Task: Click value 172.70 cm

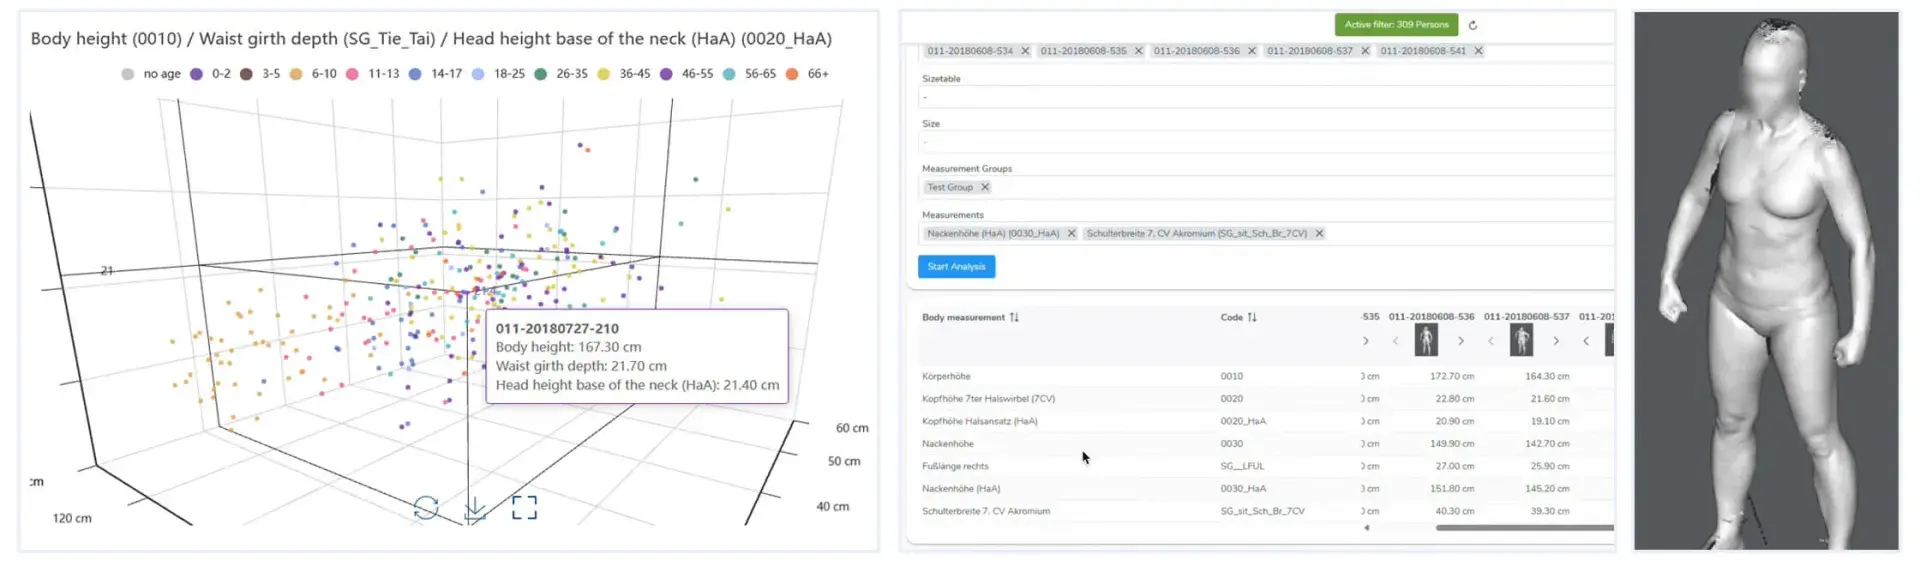Action: tap(1452, 376)
